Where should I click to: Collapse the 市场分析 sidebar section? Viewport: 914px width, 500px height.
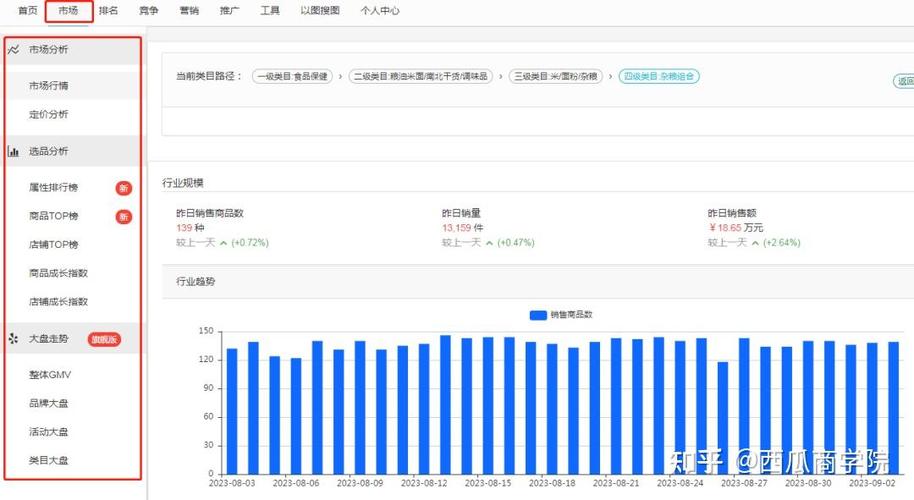click(73, 50)
